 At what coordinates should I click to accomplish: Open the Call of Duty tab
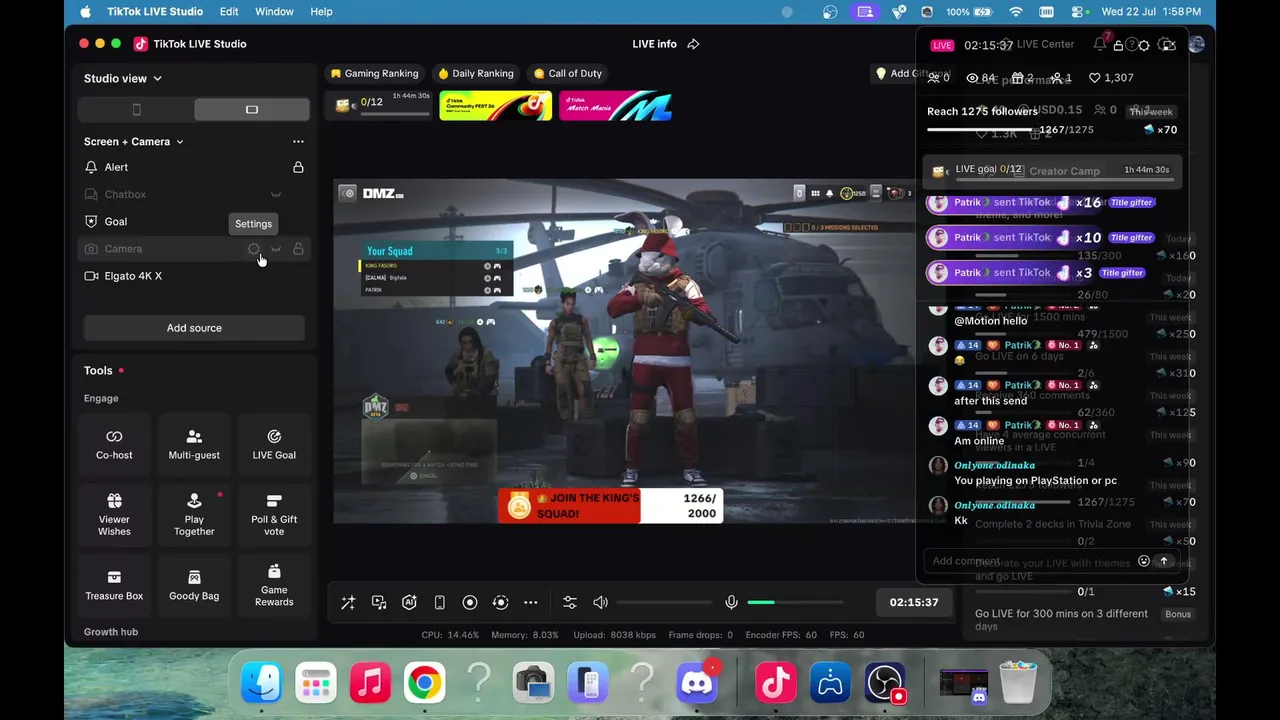pos(568,73)
